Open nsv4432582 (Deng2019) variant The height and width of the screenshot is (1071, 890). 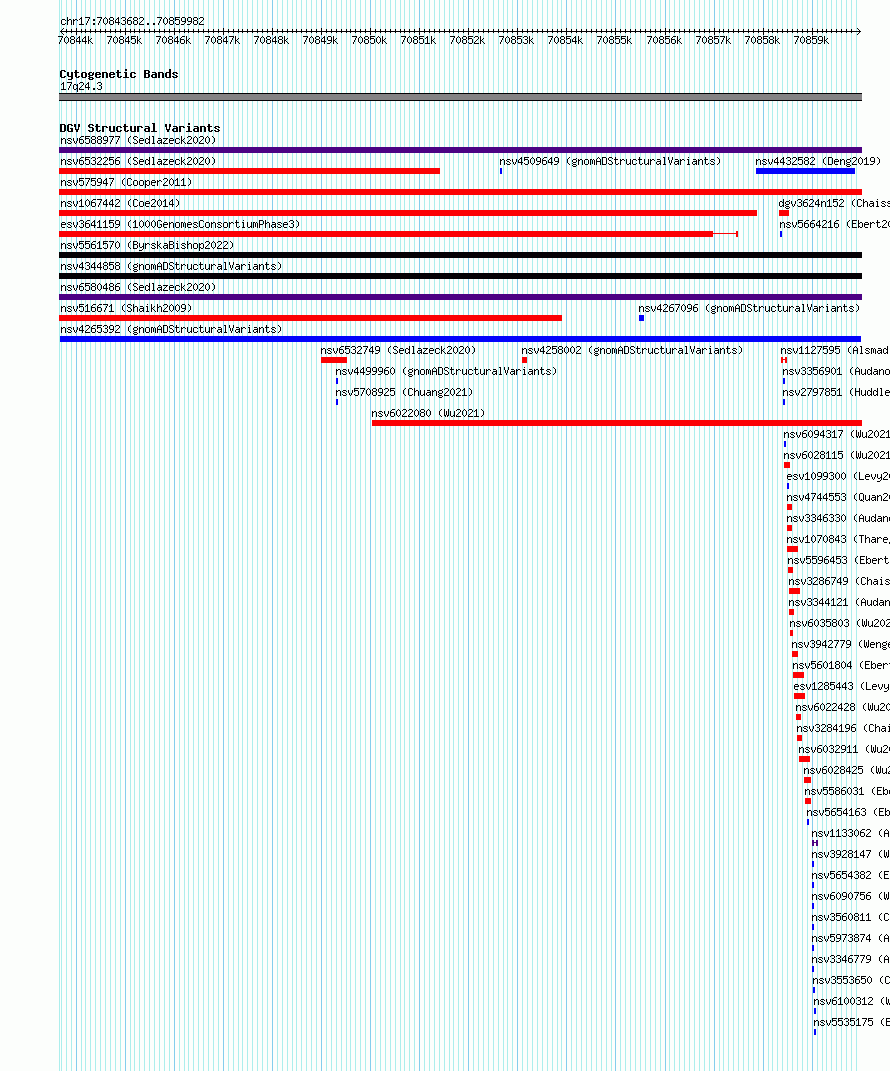coord(818,161)
